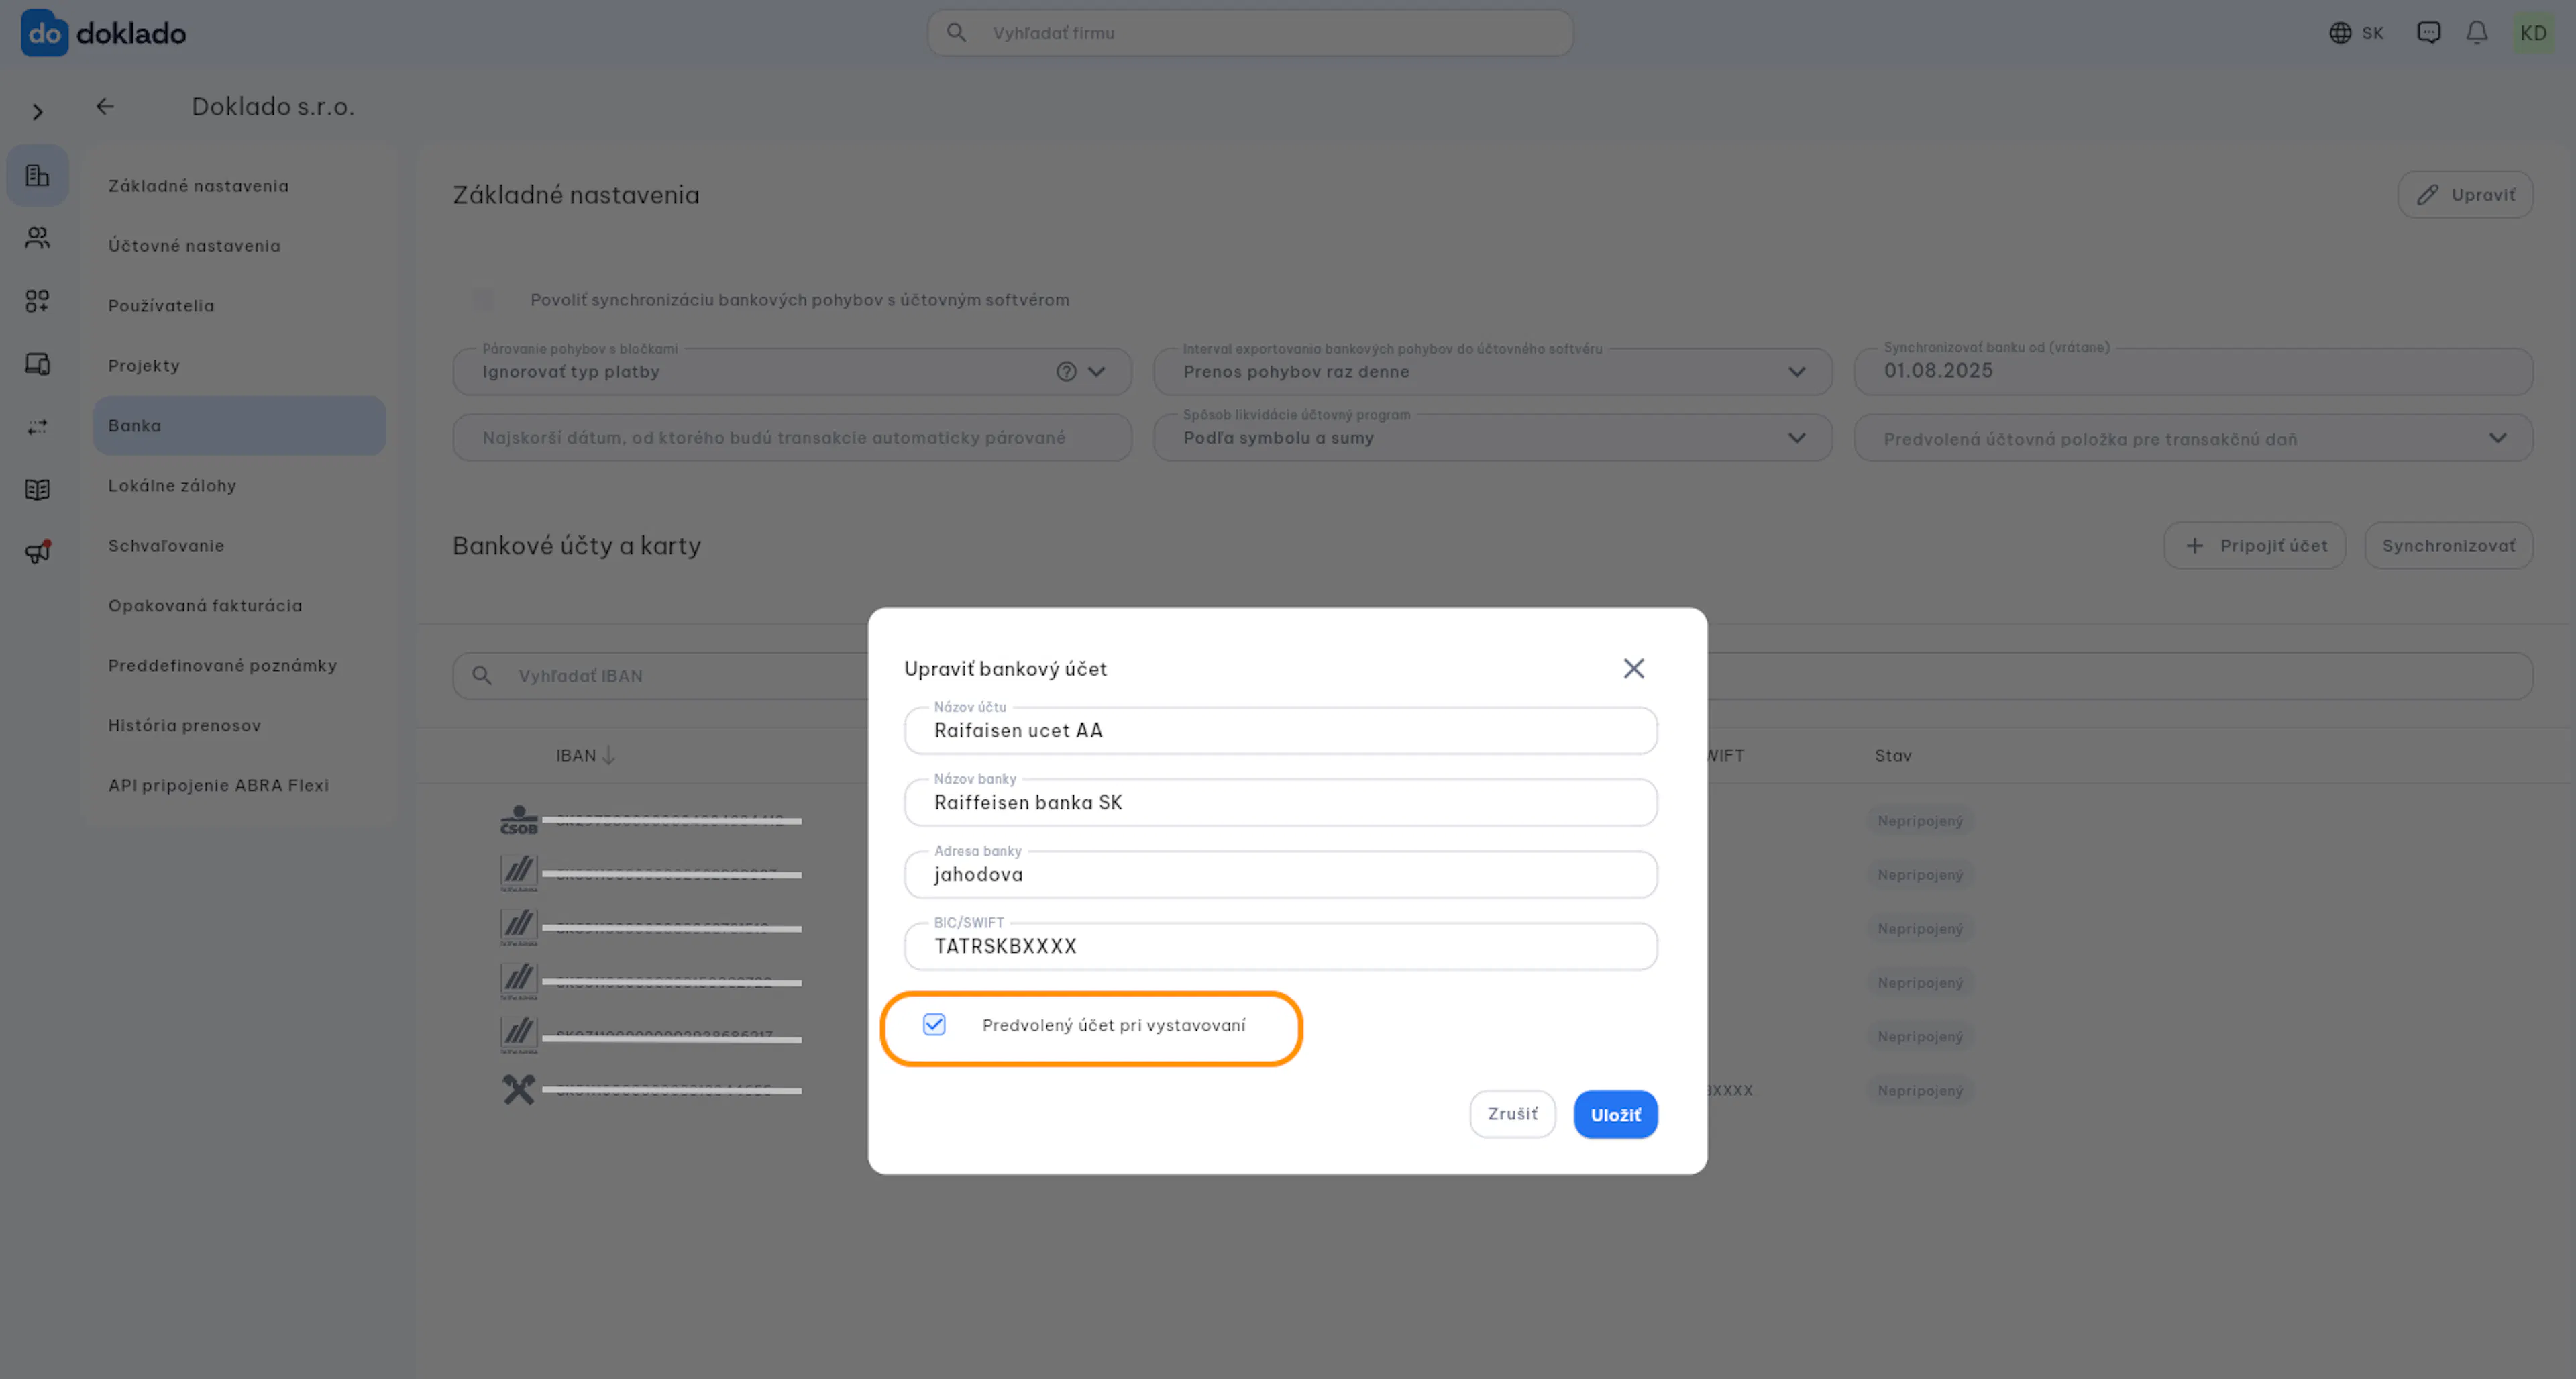
Task: Close the Upraviť bankový účet dialog
Action: click(1634, 668)
